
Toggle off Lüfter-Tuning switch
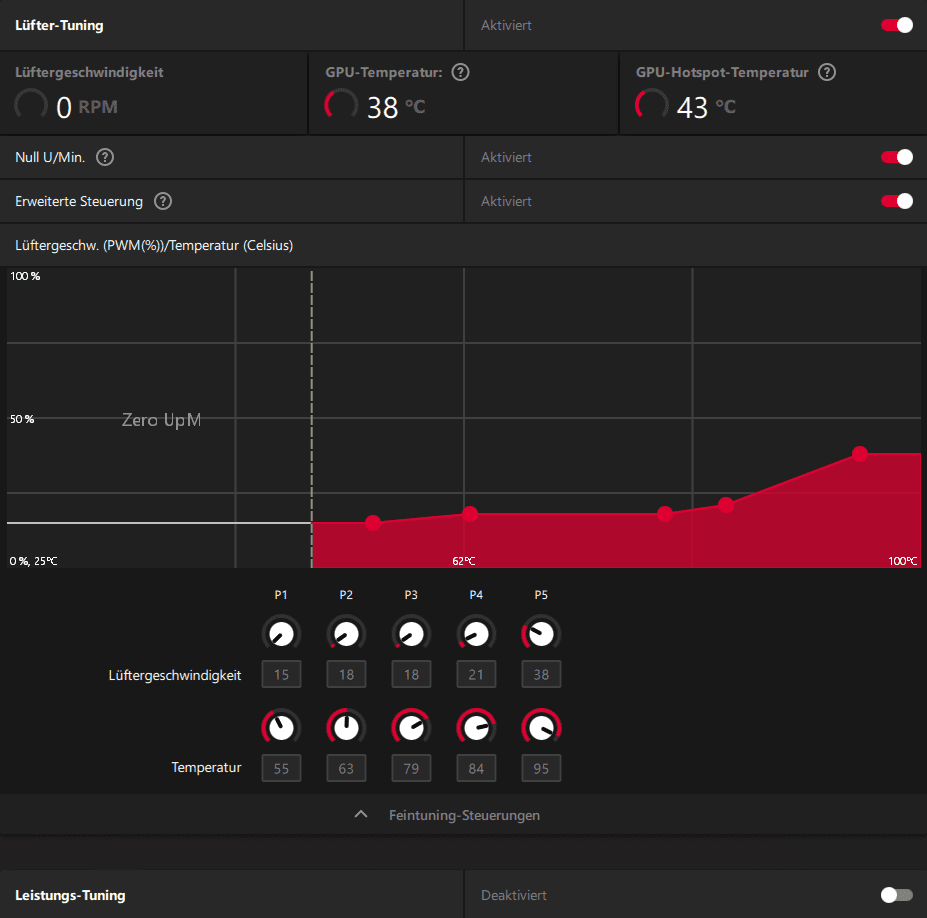pos(897,25)
